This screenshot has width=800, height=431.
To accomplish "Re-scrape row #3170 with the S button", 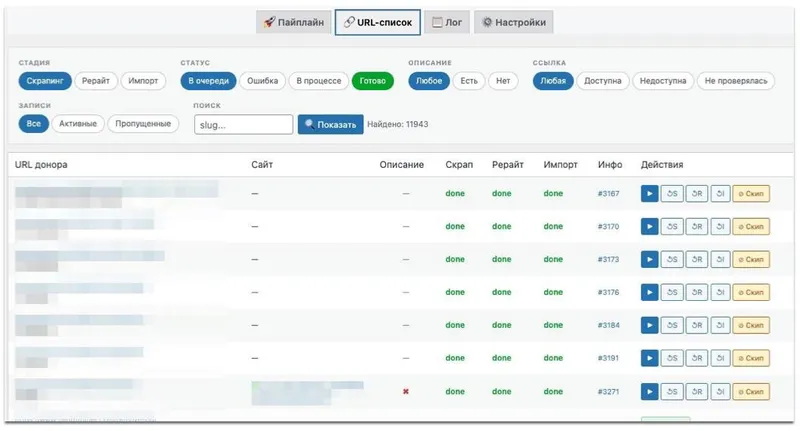I will click(x=672, y=226).
